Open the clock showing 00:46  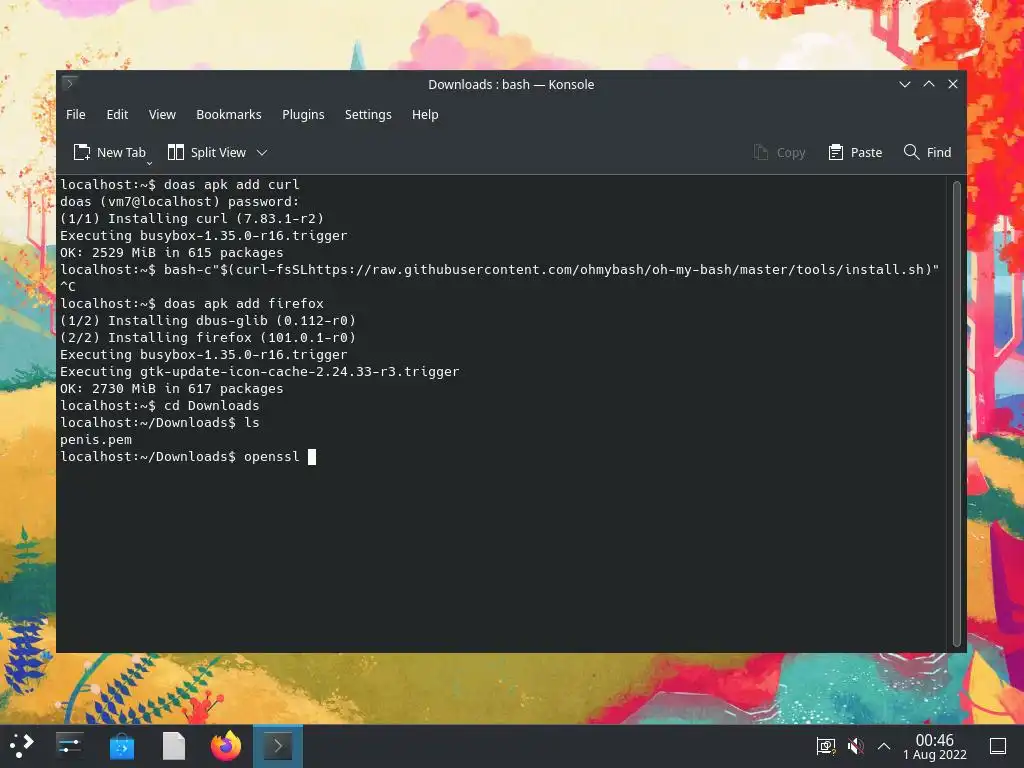(x=935, y=746)
